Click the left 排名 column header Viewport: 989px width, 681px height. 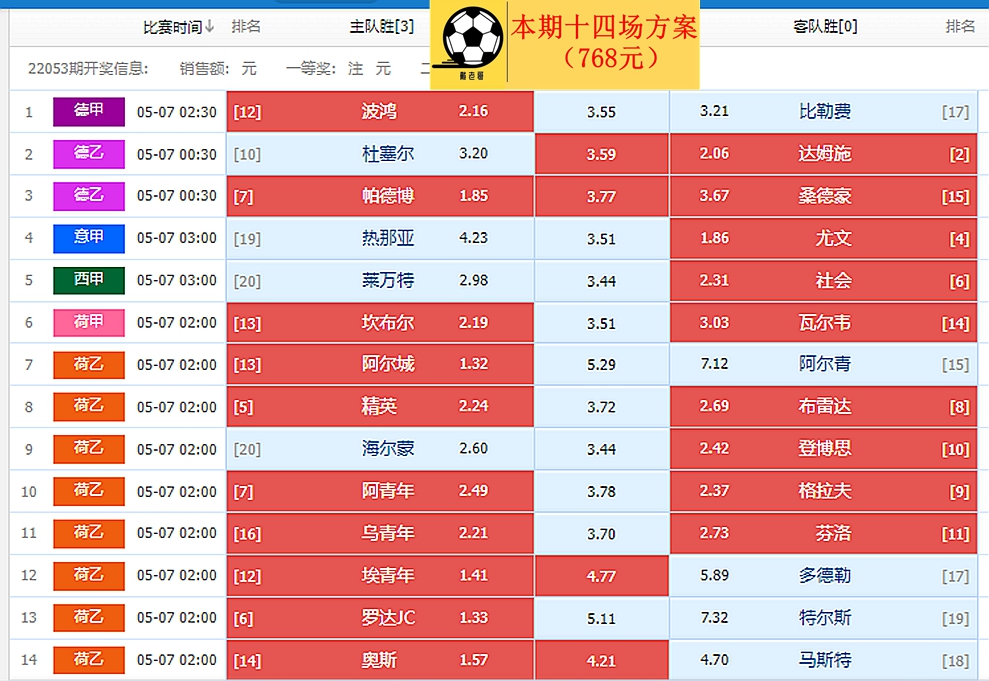246,26
